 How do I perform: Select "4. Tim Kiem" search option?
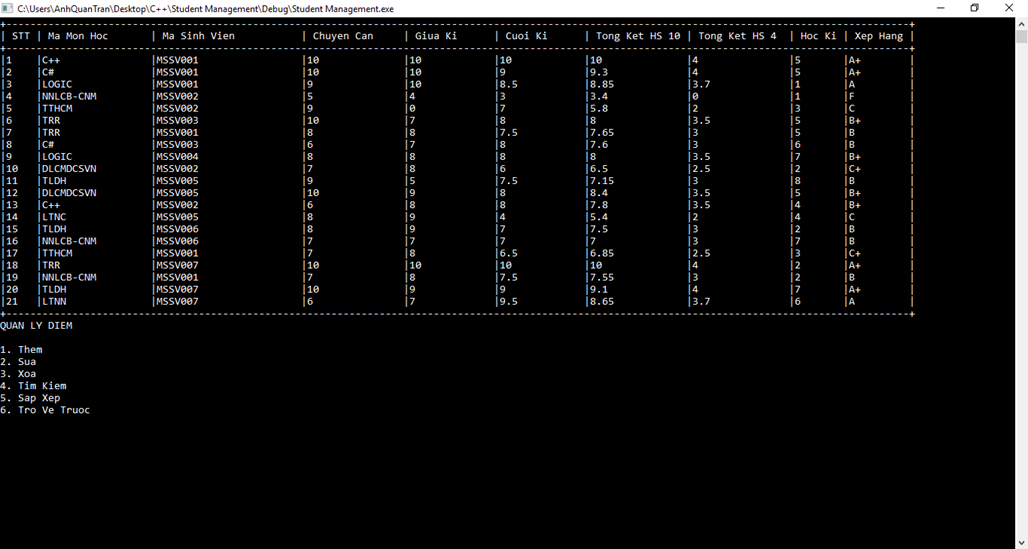(x=33, y=386)
